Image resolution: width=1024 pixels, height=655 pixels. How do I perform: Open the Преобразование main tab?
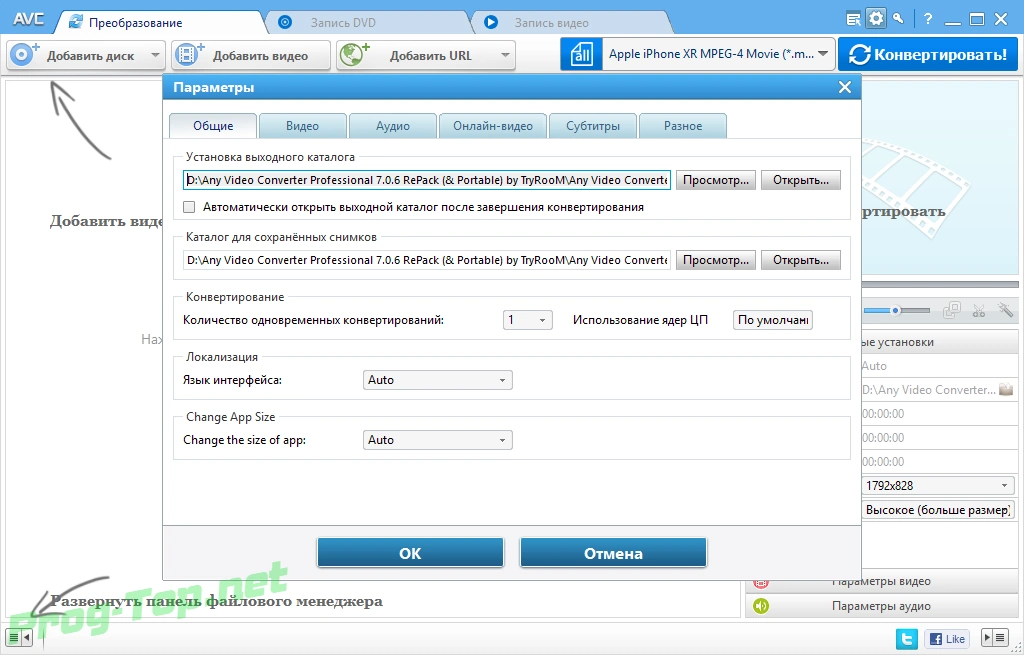[159, 22]
